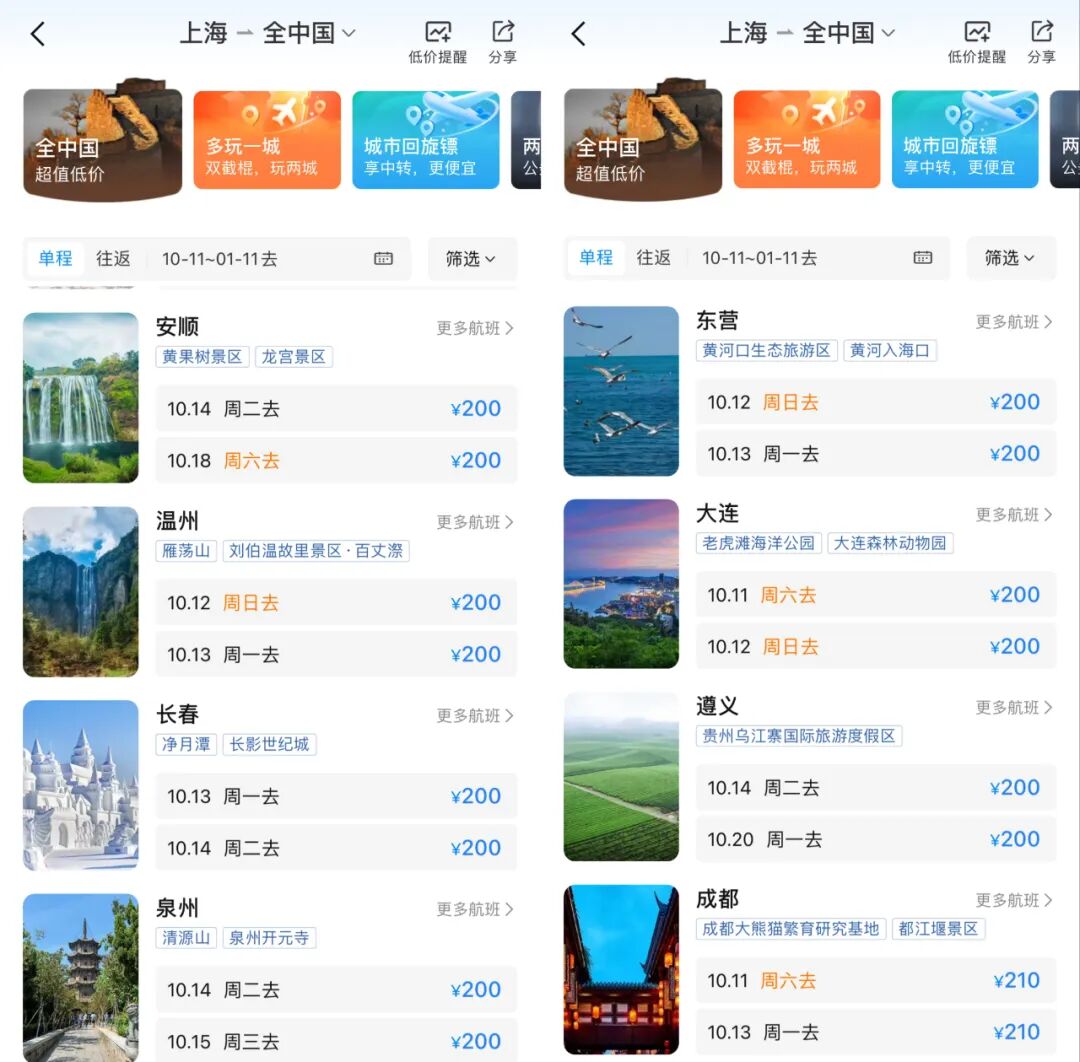The height and width of the screenshot is (1062, 1080).
Task: Tap the share (分享) icon at top right
Action: (x=502, y=33)
